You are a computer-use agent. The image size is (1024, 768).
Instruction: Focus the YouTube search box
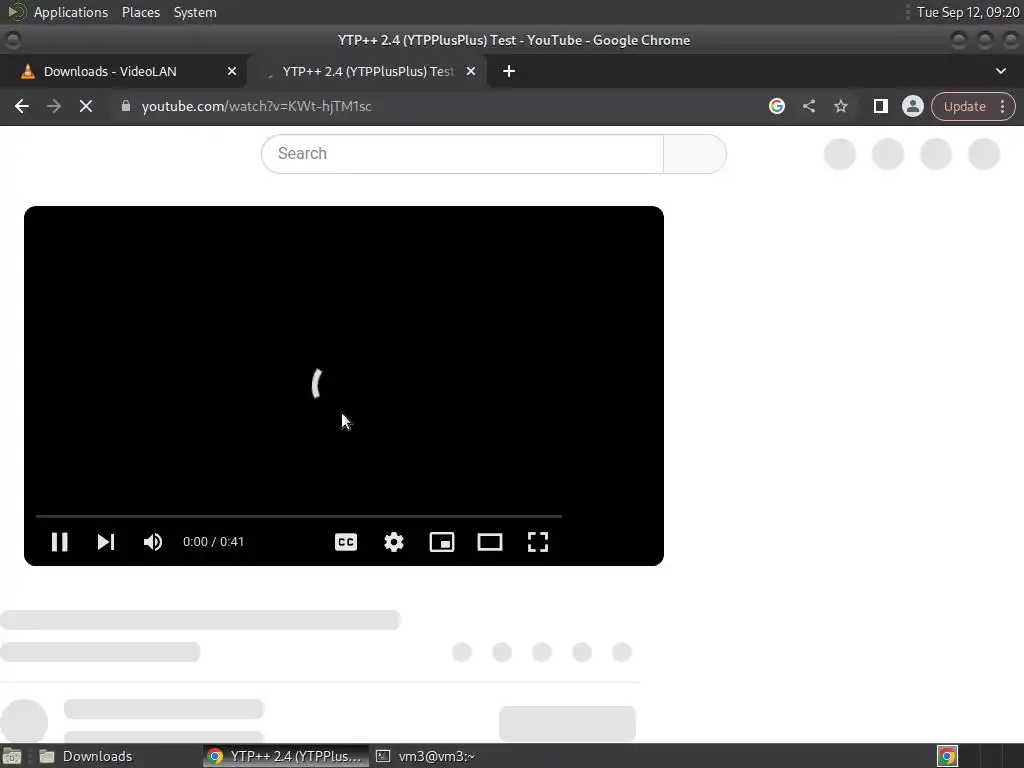(462, 153)
